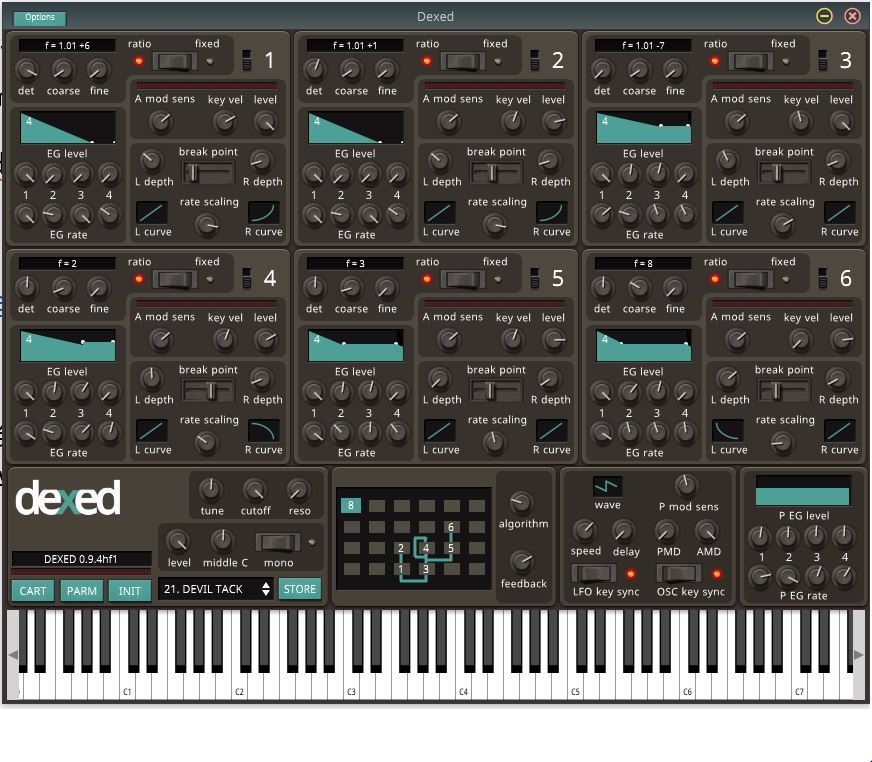Open the preset dropdown showing DEVIL TACK

tap(216, 589)
